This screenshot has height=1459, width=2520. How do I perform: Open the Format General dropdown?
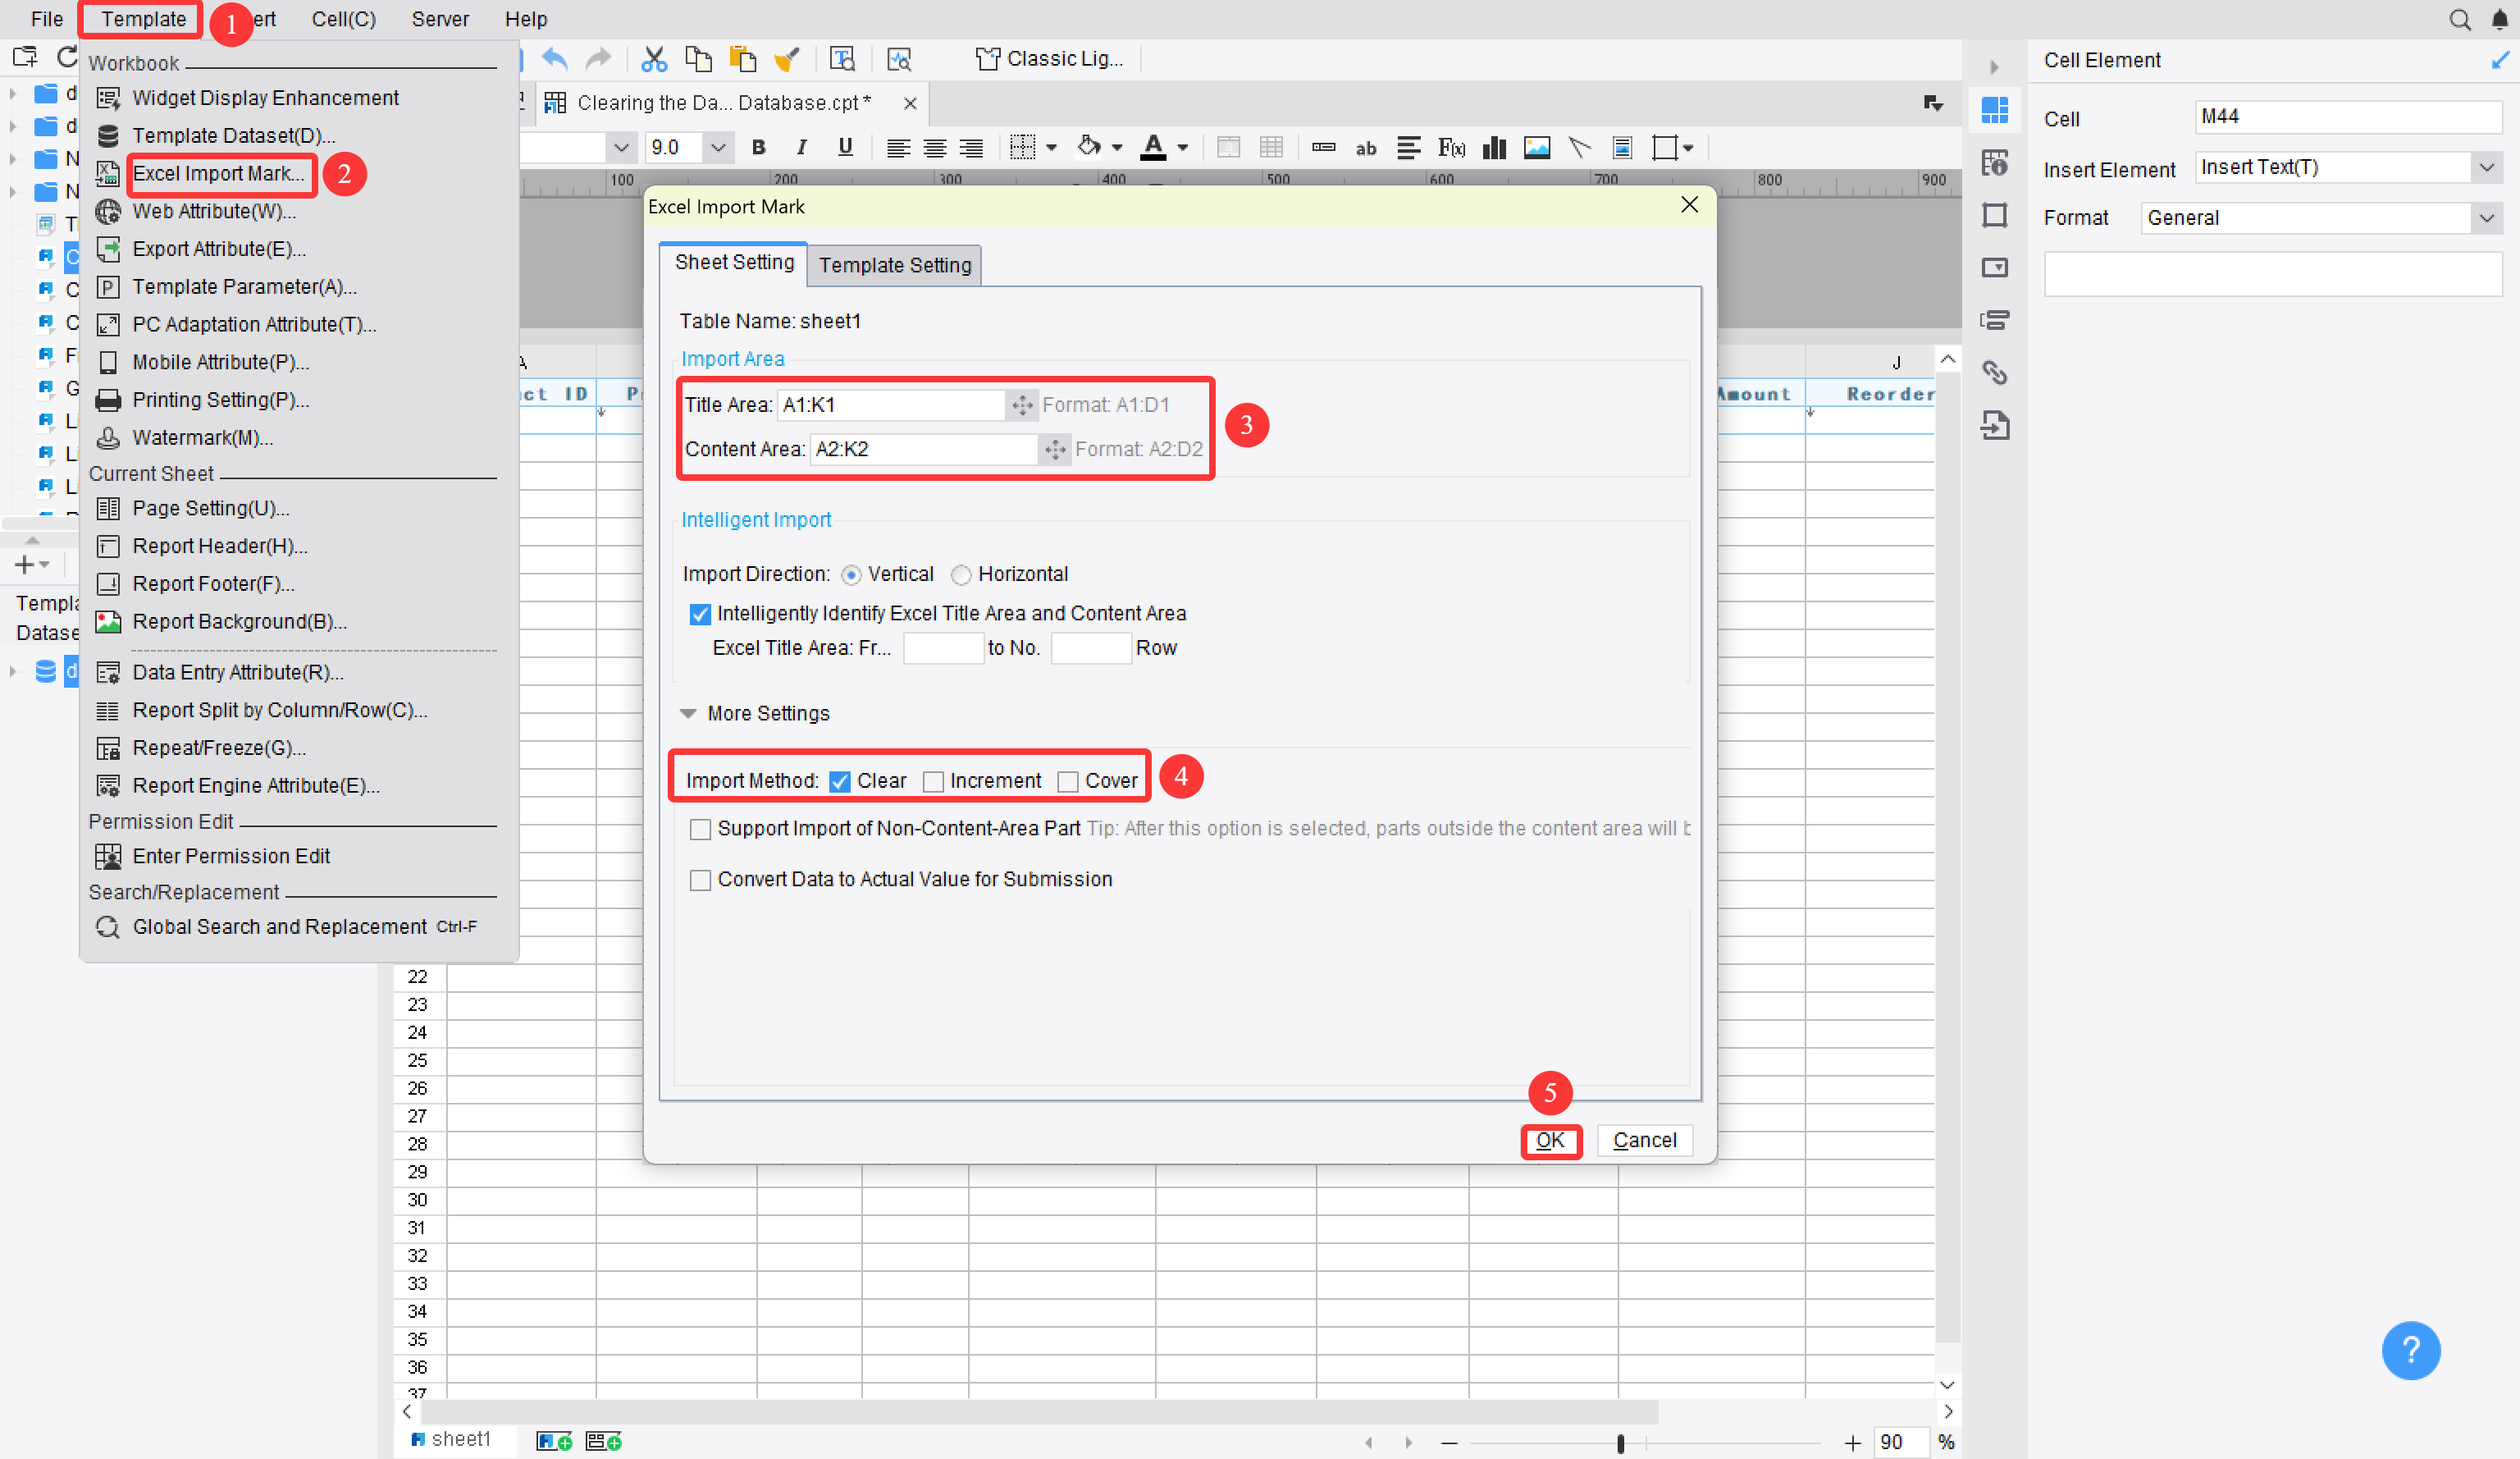2486,218
